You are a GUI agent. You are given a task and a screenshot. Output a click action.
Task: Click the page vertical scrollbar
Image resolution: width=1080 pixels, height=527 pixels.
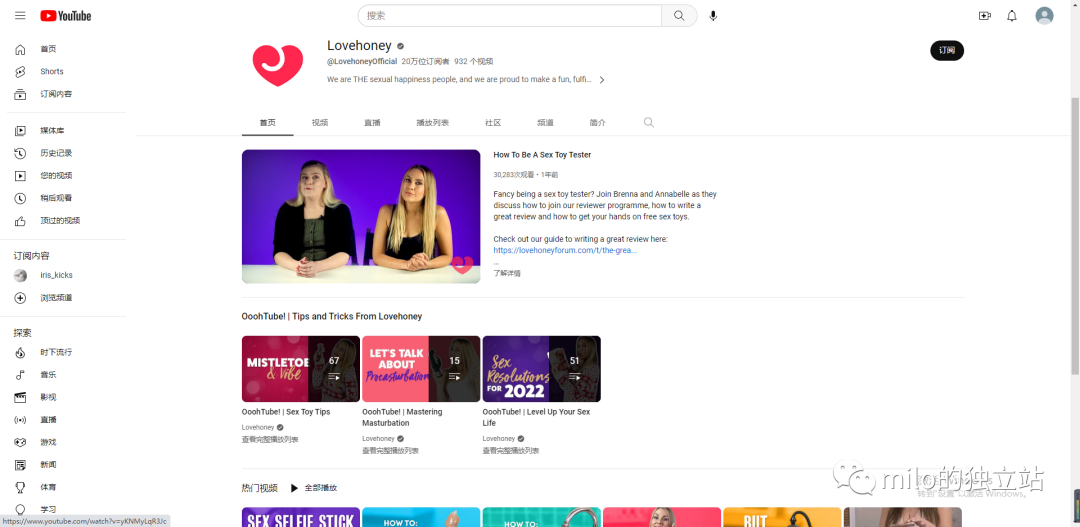click(1075, 236)
